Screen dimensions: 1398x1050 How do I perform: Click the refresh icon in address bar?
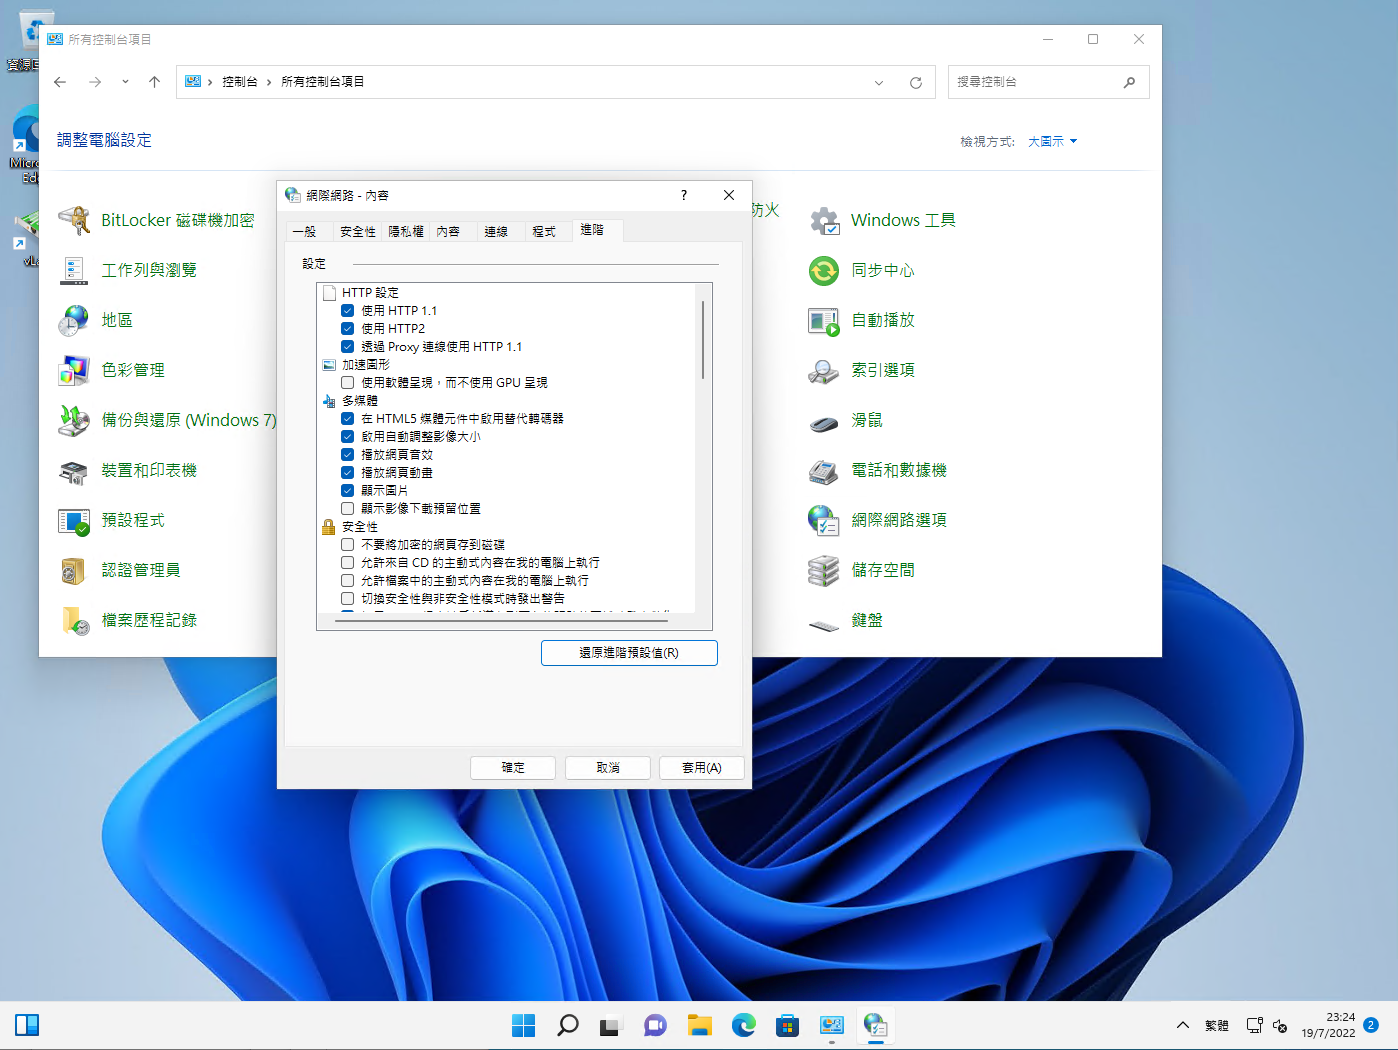pos(915,82)
